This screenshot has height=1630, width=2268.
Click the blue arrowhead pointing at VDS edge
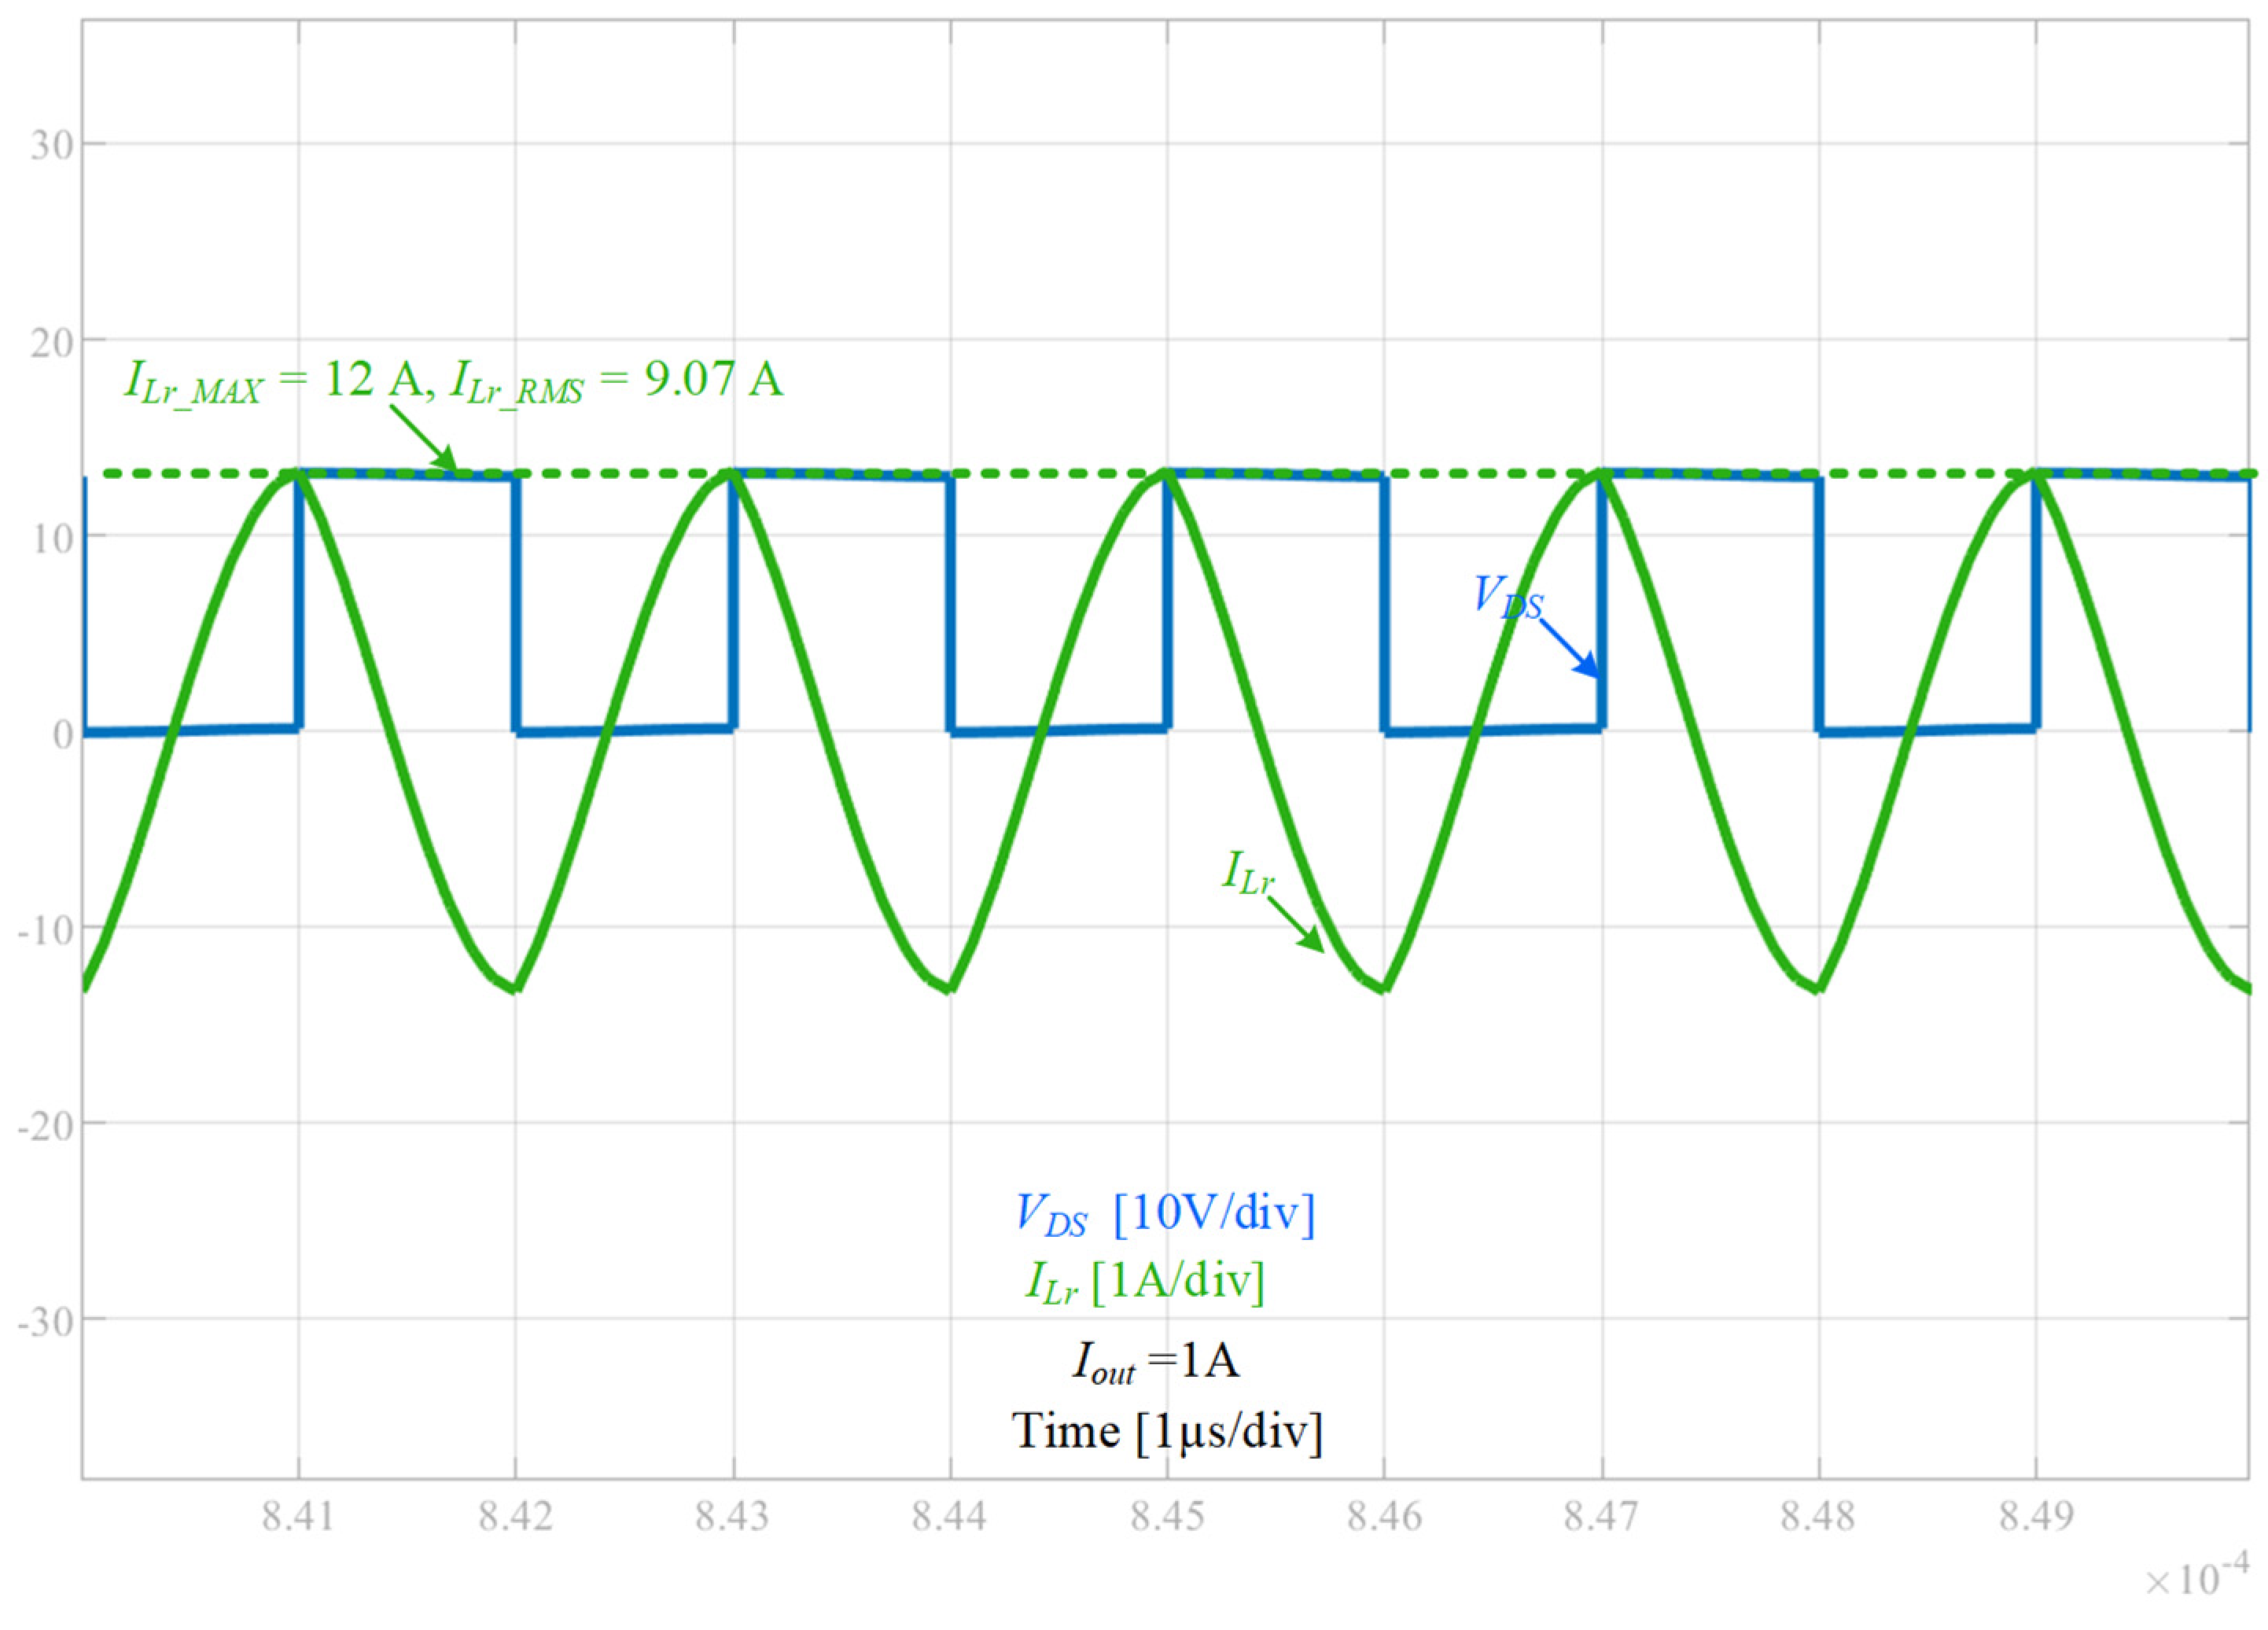point(1587,667)
